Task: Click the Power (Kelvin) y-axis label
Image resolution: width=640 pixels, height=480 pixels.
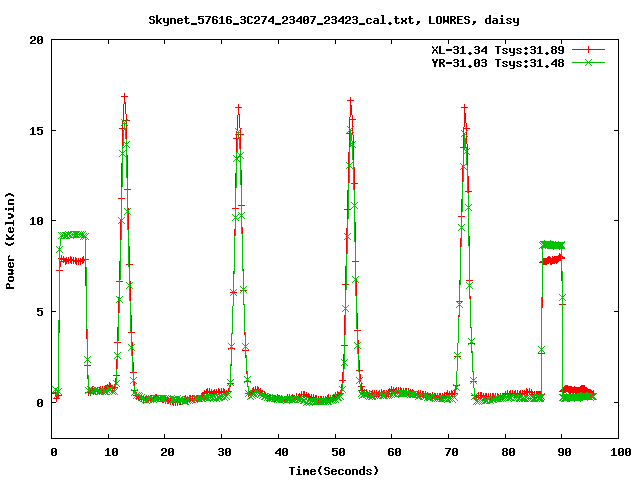Action: click(10, 241)
